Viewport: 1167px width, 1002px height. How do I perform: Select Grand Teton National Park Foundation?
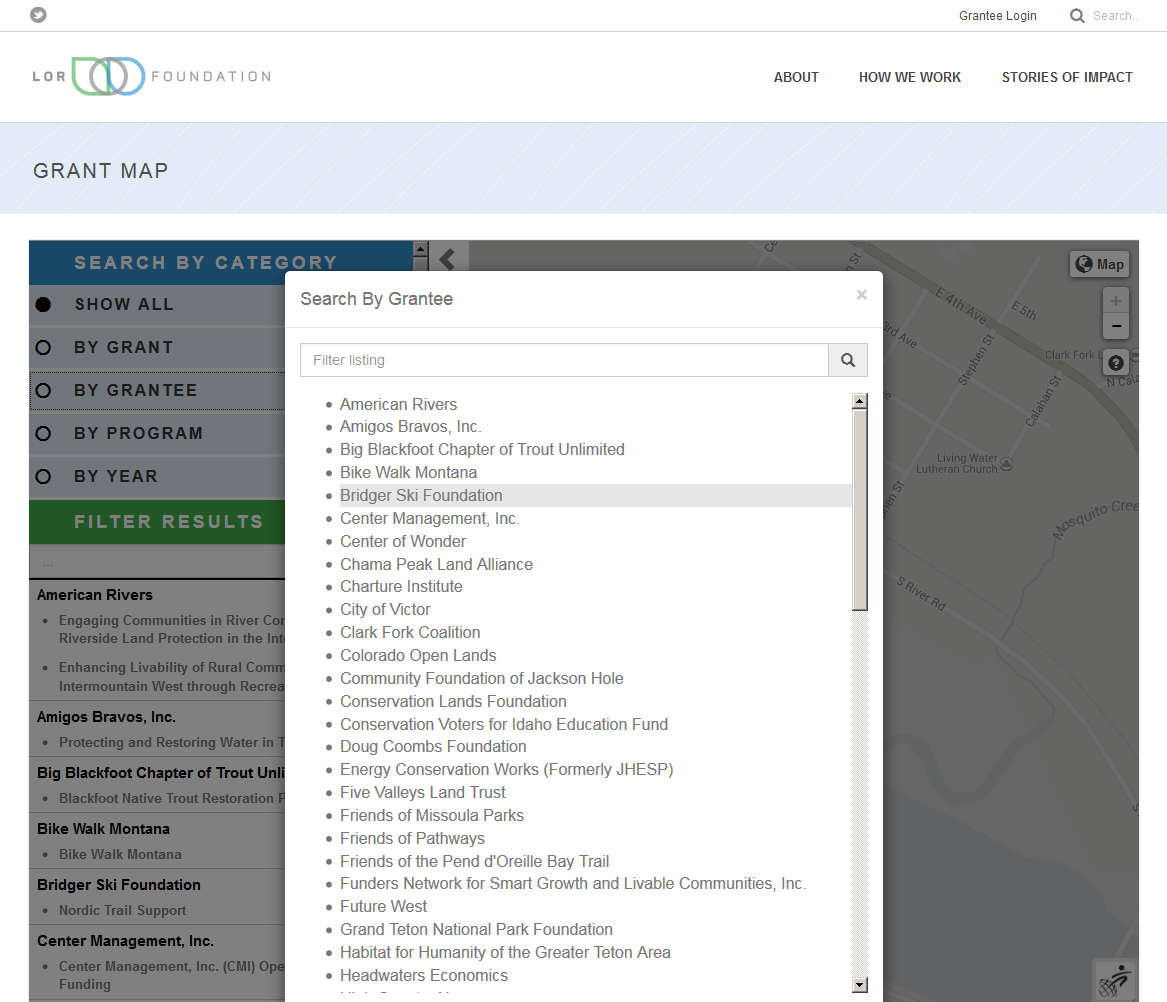coord(476,930)
